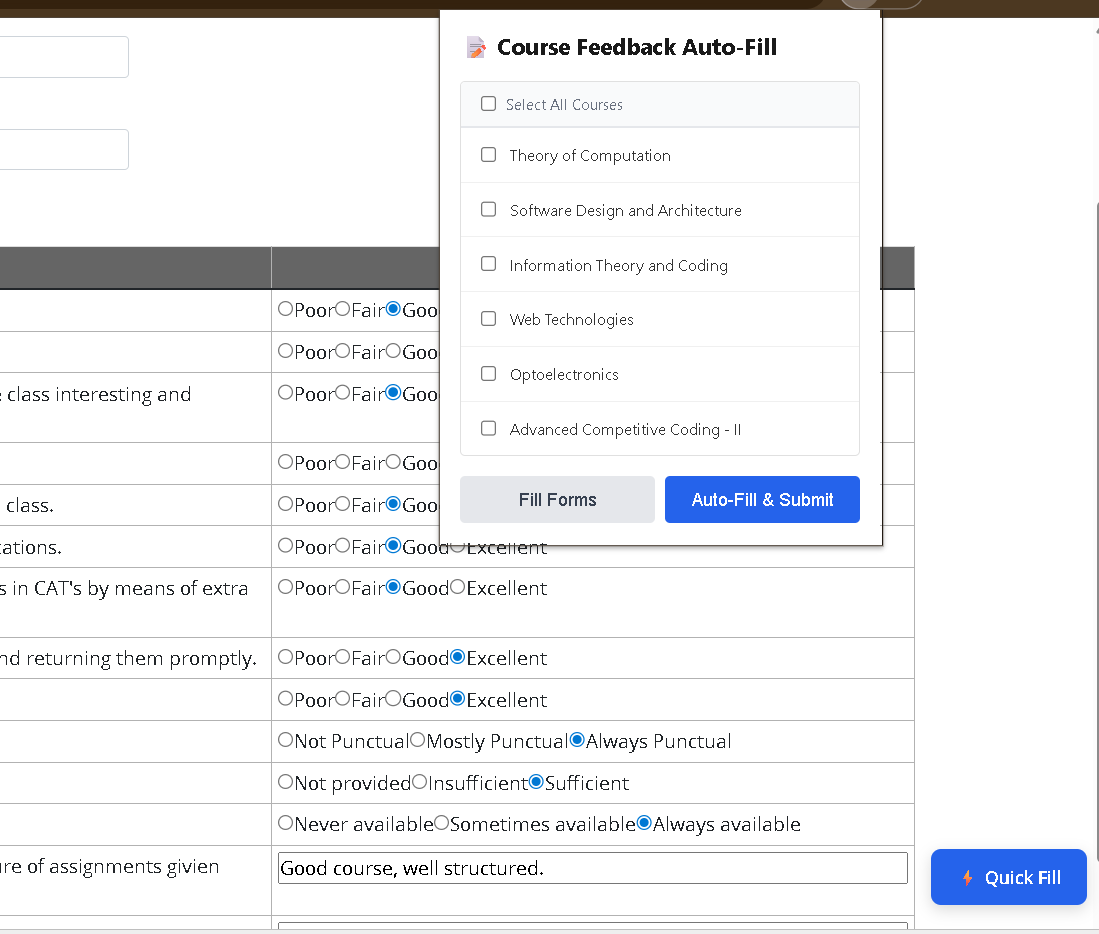Check Select All Courses
This screenshot has width=1099, height=934.
coord(488,103)
